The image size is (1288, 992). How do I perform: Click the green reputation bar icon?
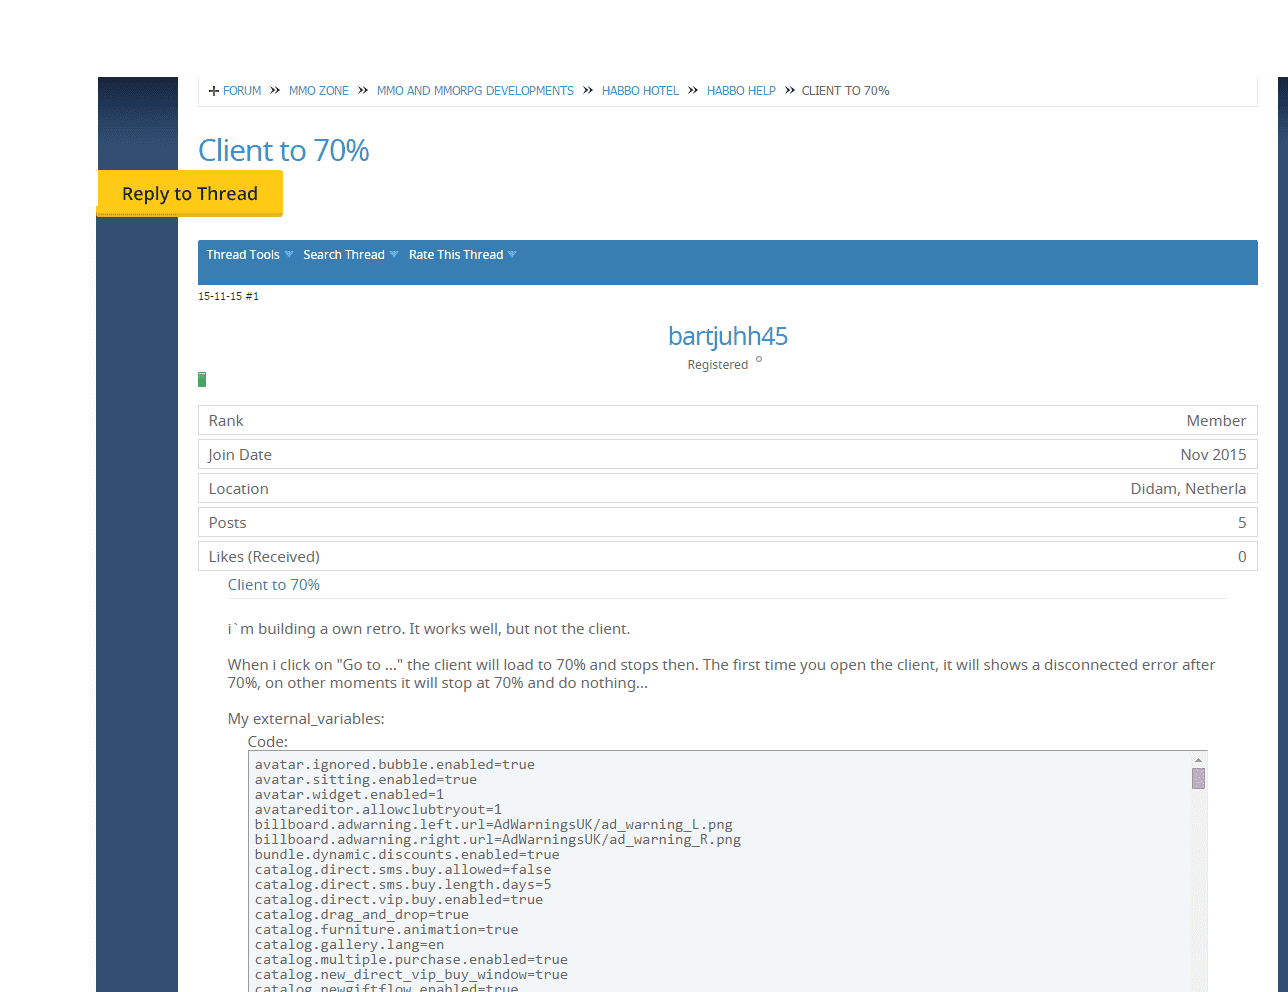202,379
